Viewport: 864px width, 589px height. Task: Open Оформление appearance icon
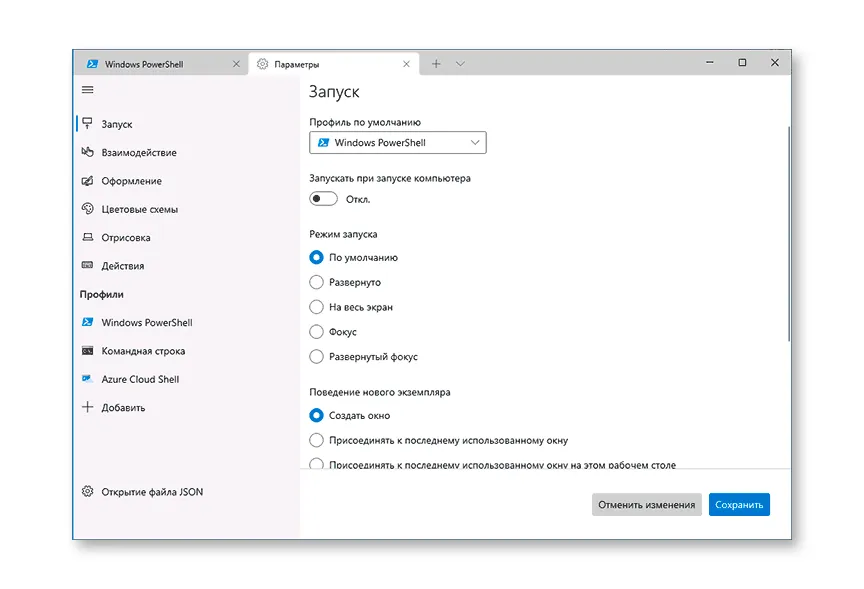coord(88,181)
